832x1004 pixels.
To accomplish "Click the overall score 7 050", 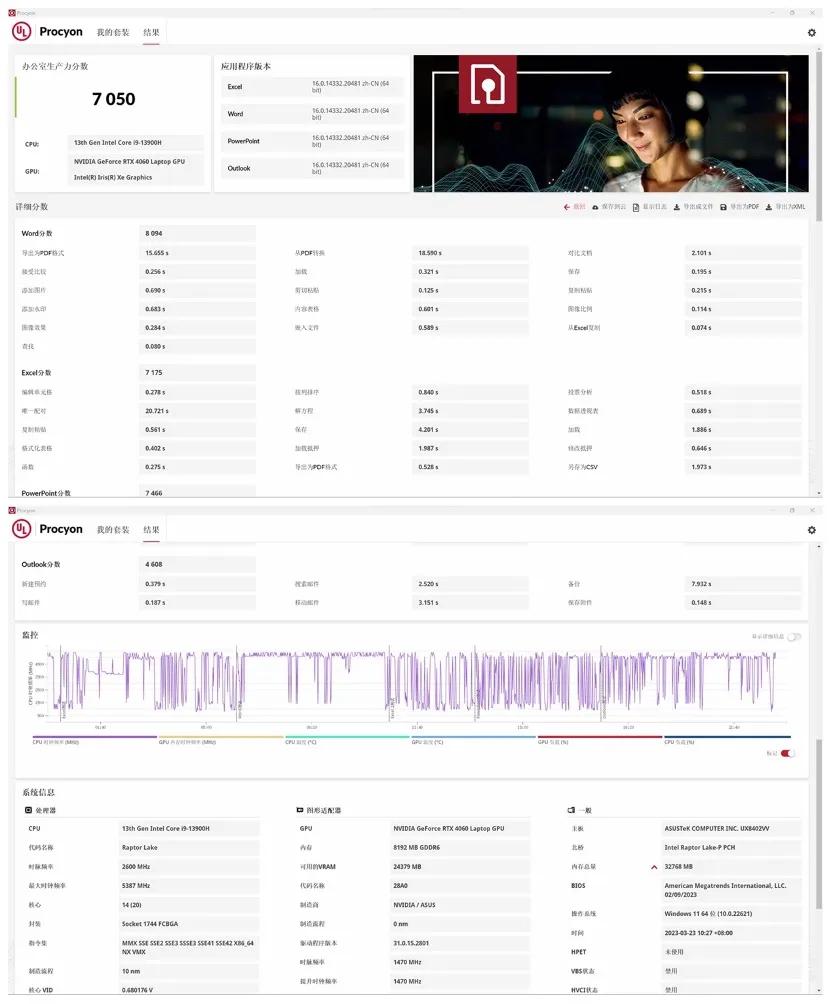I will click(113, 99).
